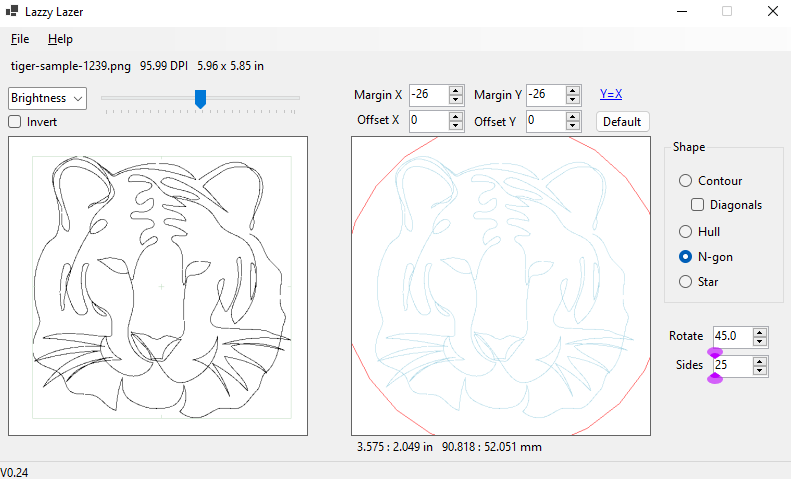Image resolution: width=791 pixels, height=479 pixels.
Task: Increase Offset X with up arrow
Action: coord(456,117)
